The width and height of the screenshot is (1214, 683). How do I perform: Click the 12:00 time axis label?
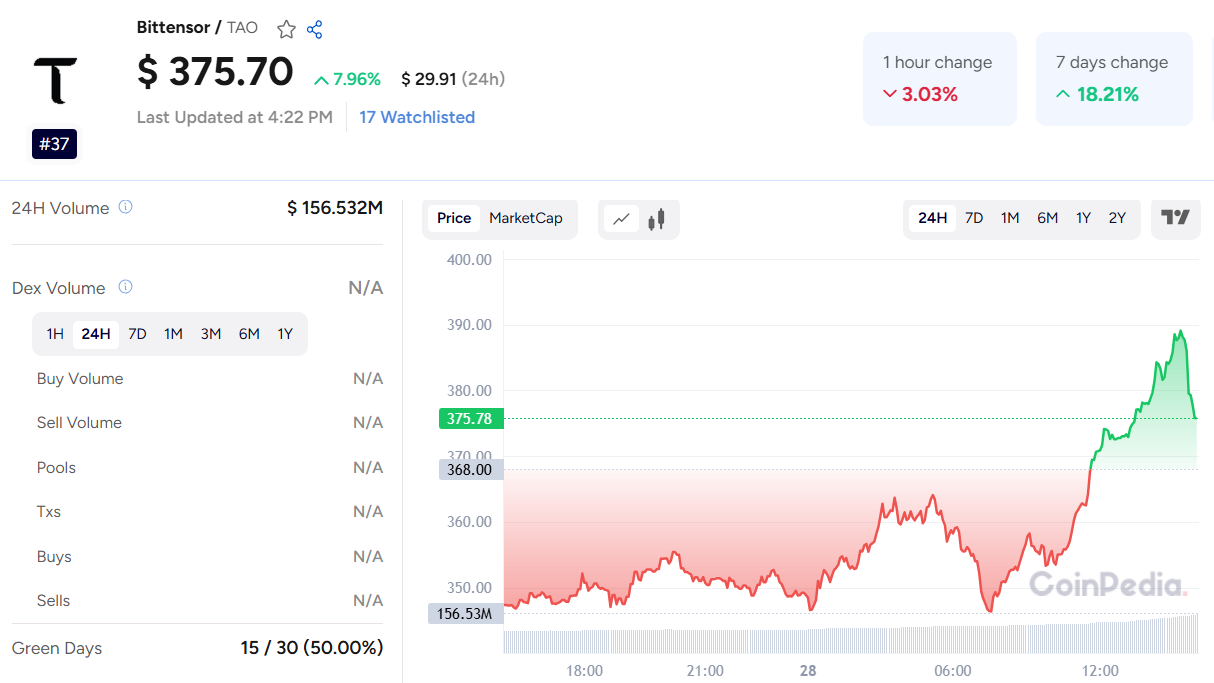click(1100, 671)
